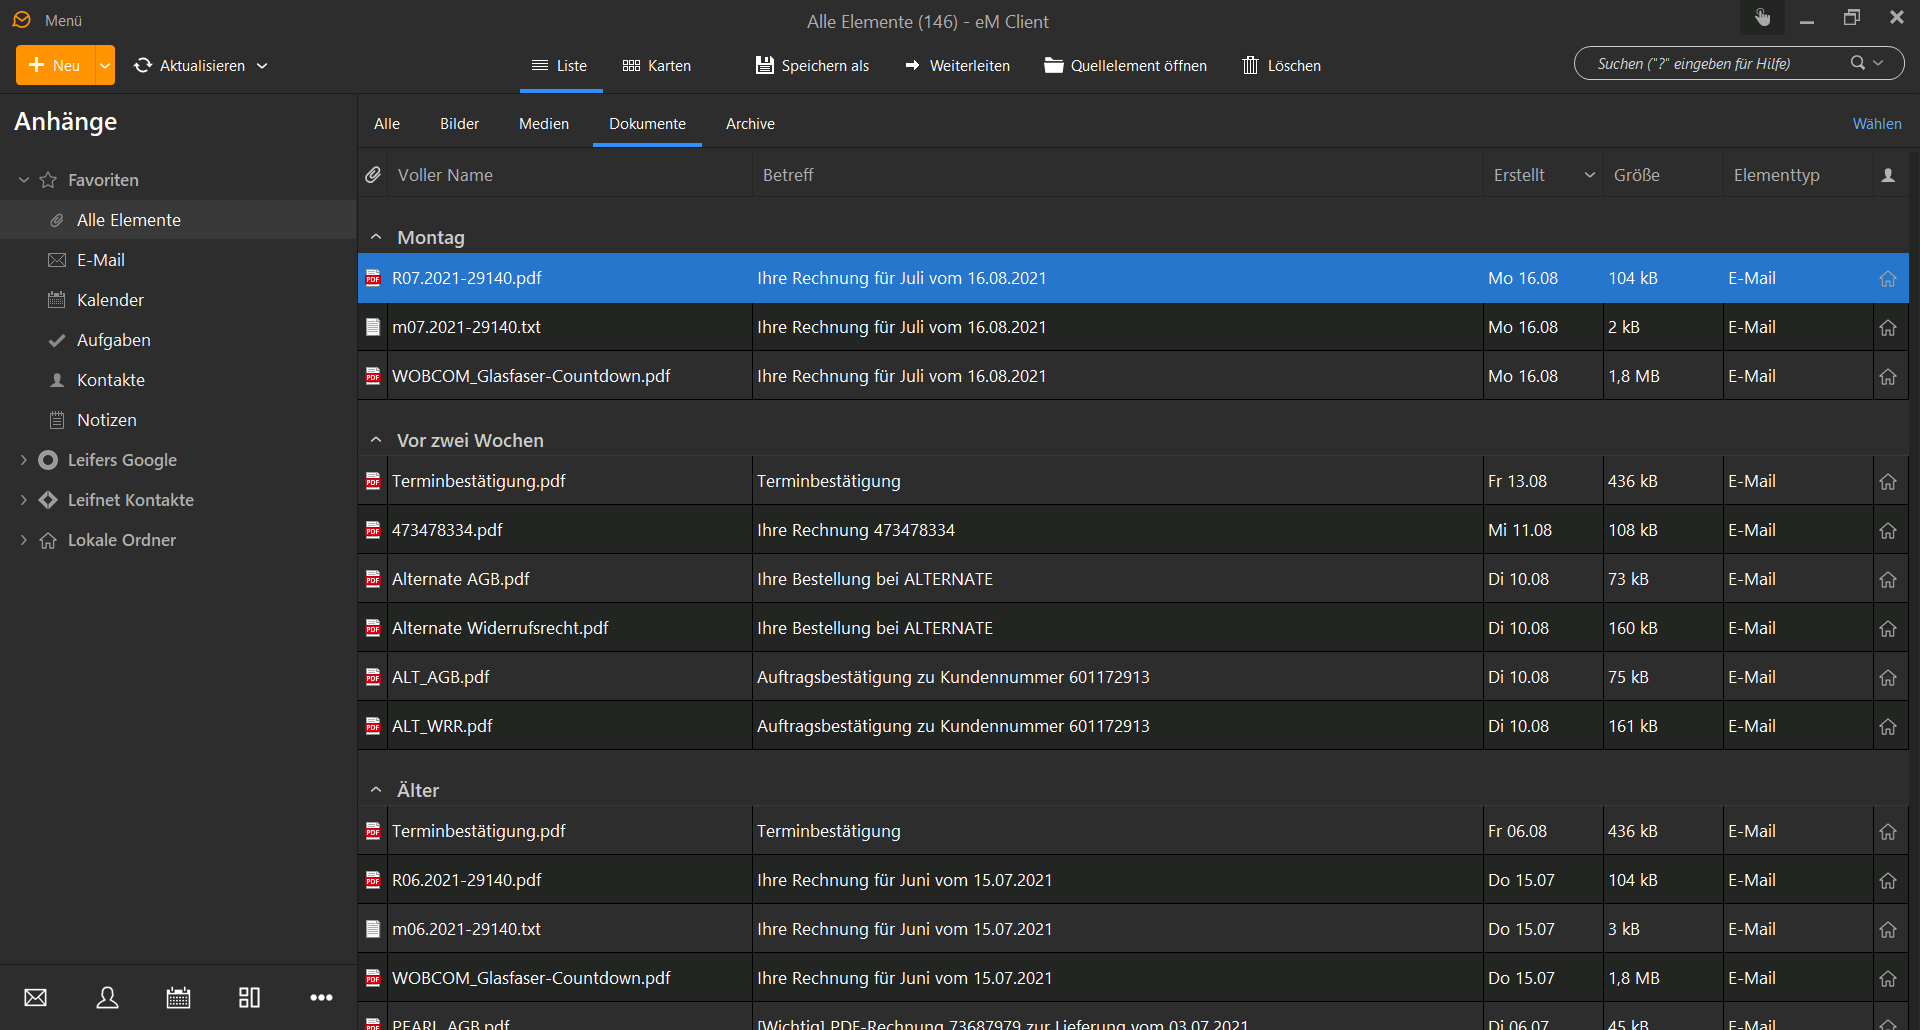Viewport: 1920px width, 1030px height.
Task: Click the touch mode hand icon in title bar
Action: click(x=1762, y=18)
